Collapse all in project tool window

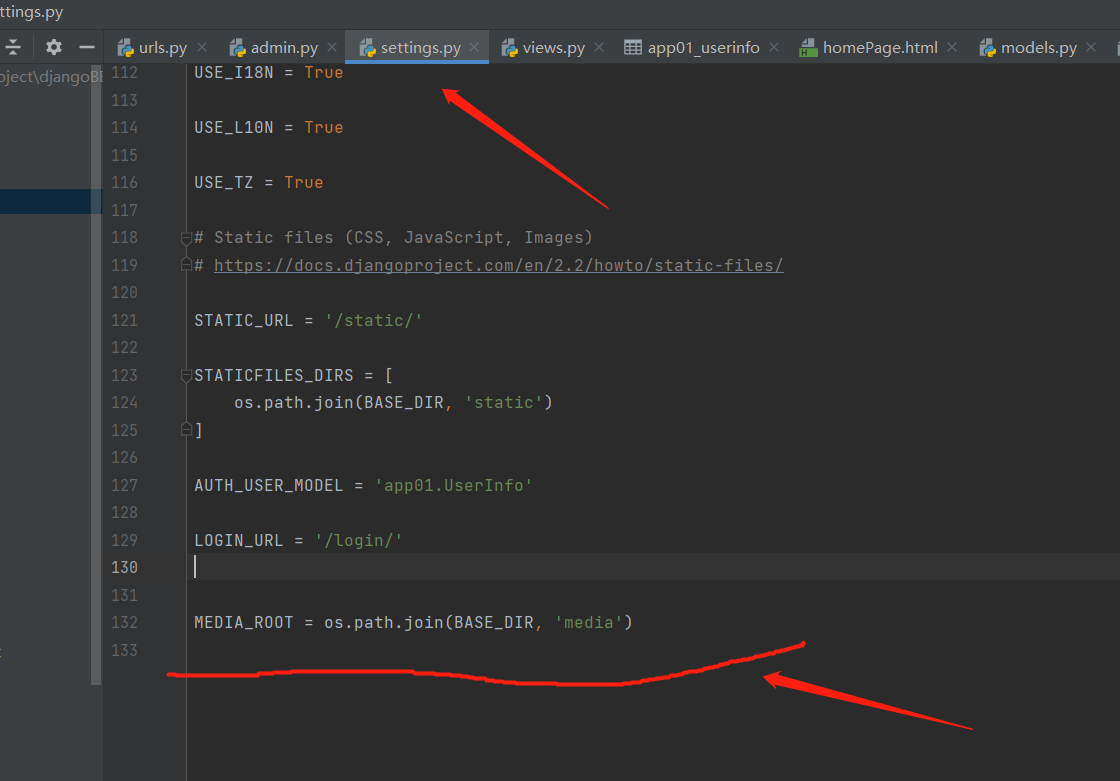point(13,47)
